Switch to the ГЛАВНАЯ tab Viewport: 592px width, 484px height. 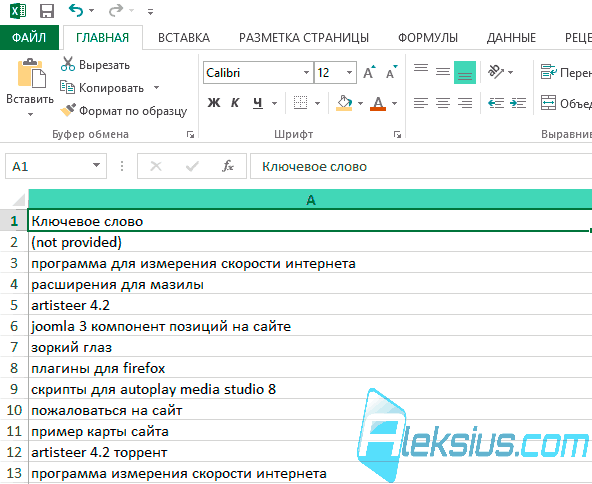click(x=102, y=37)
